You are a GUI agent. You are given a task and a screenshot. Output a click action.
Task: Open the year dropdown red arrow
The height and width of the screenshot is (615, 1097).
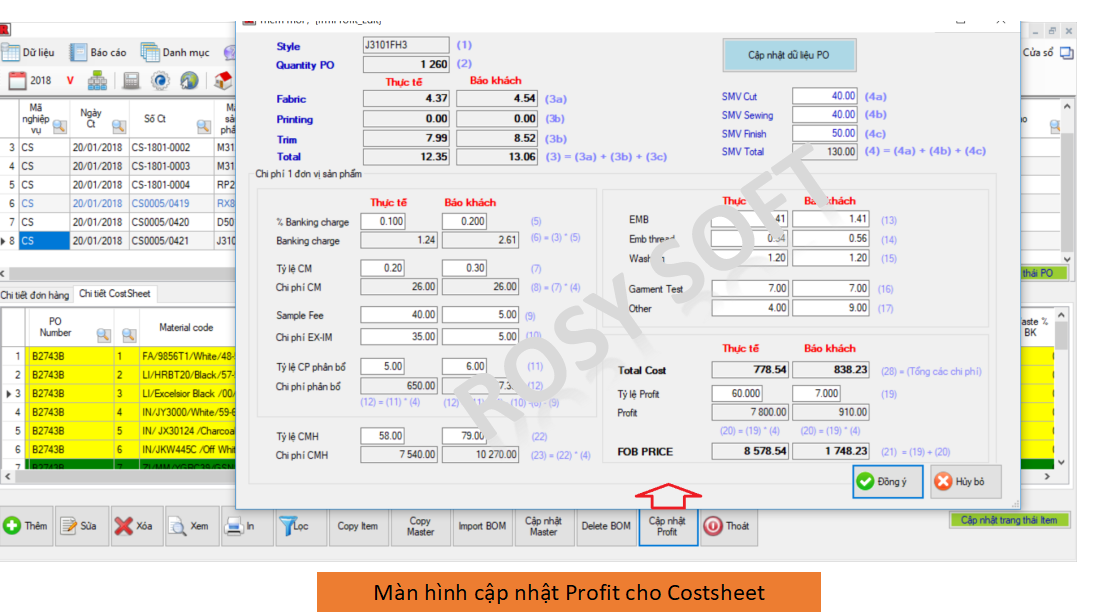click(x=70, y=81)
